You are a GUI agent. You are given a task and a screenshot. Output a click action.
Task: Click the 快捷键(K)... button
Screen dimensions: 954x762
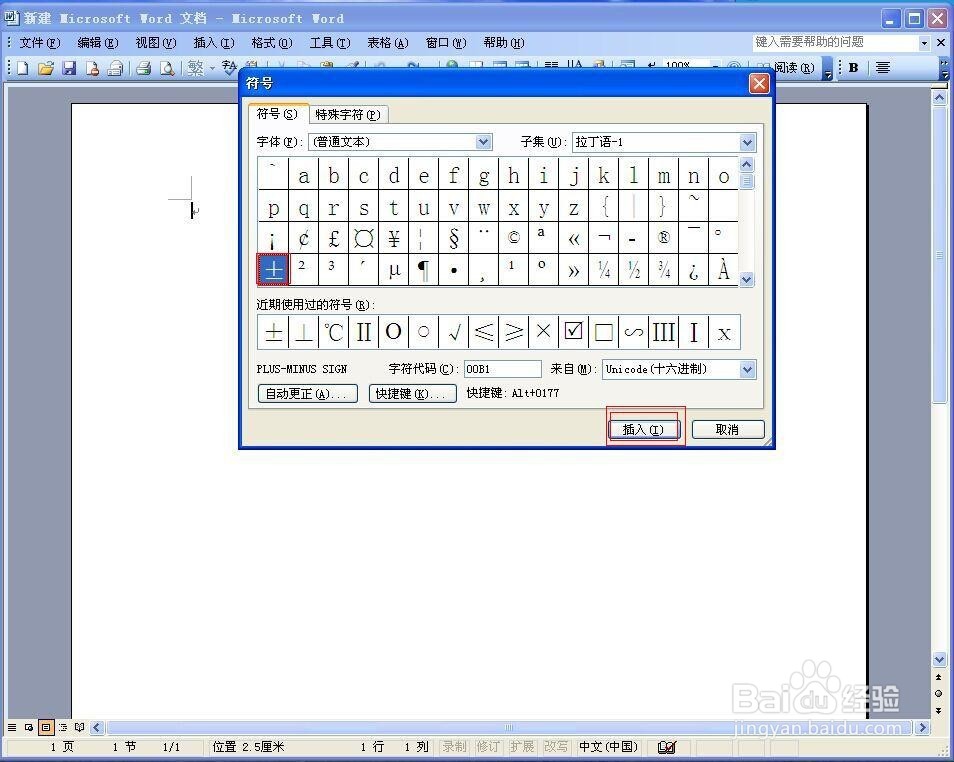(x=413, y=394)
